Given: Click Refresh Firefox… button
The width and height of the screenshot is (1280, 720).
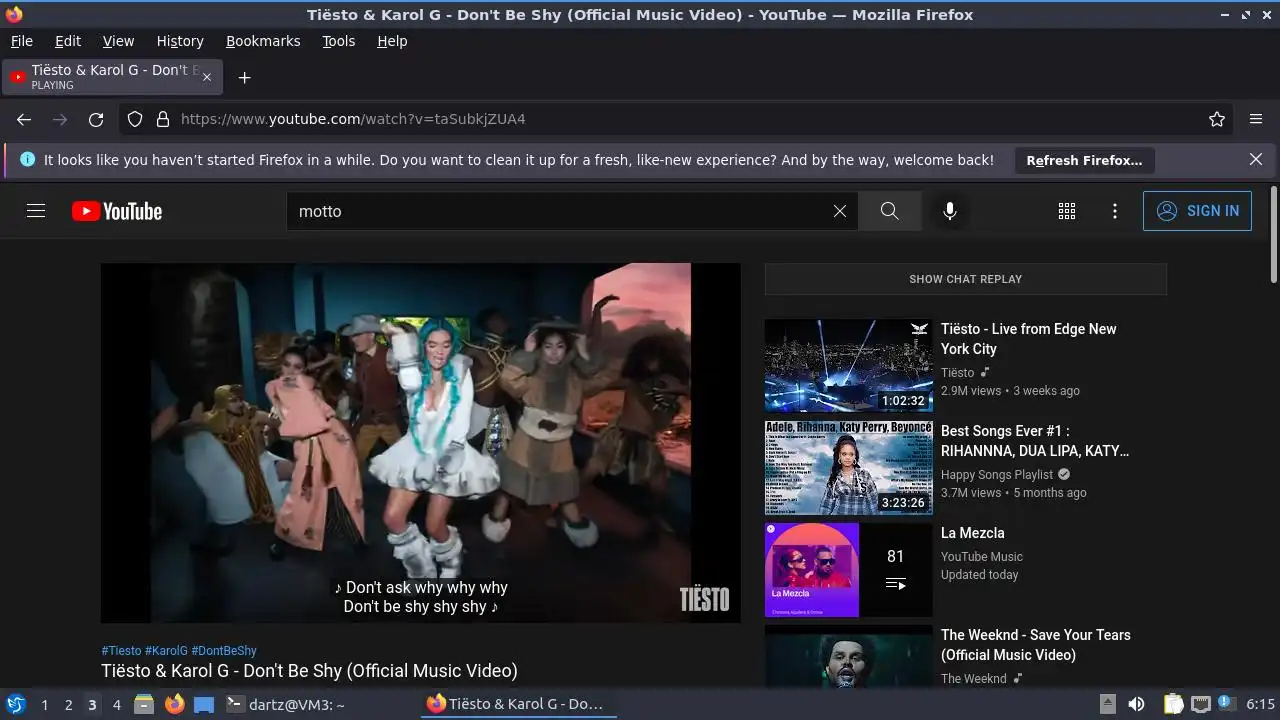Looking at the screenshot, I should (1084, 160).
